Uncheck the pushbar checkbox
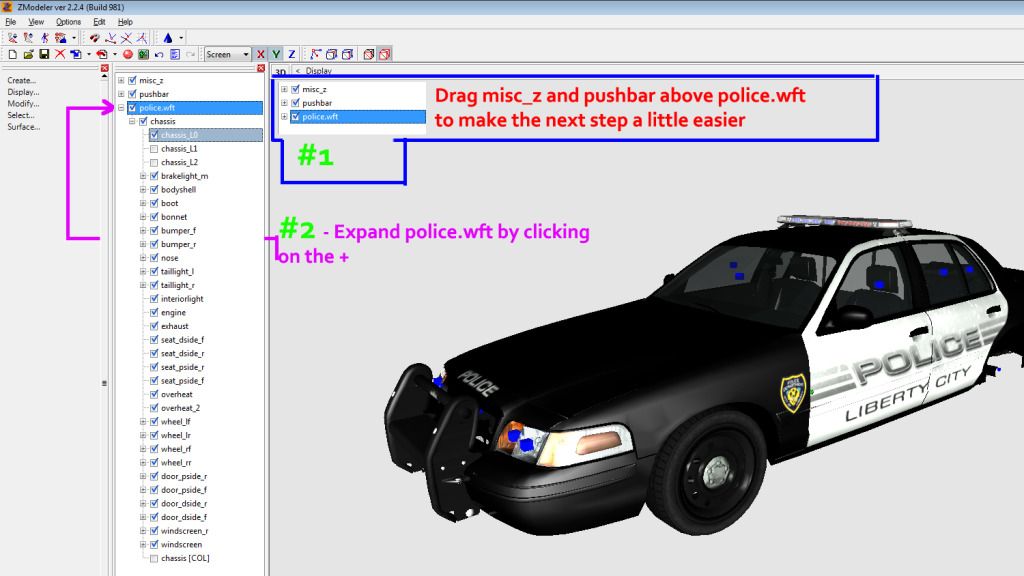The image size is (1024, 576). 133,94
